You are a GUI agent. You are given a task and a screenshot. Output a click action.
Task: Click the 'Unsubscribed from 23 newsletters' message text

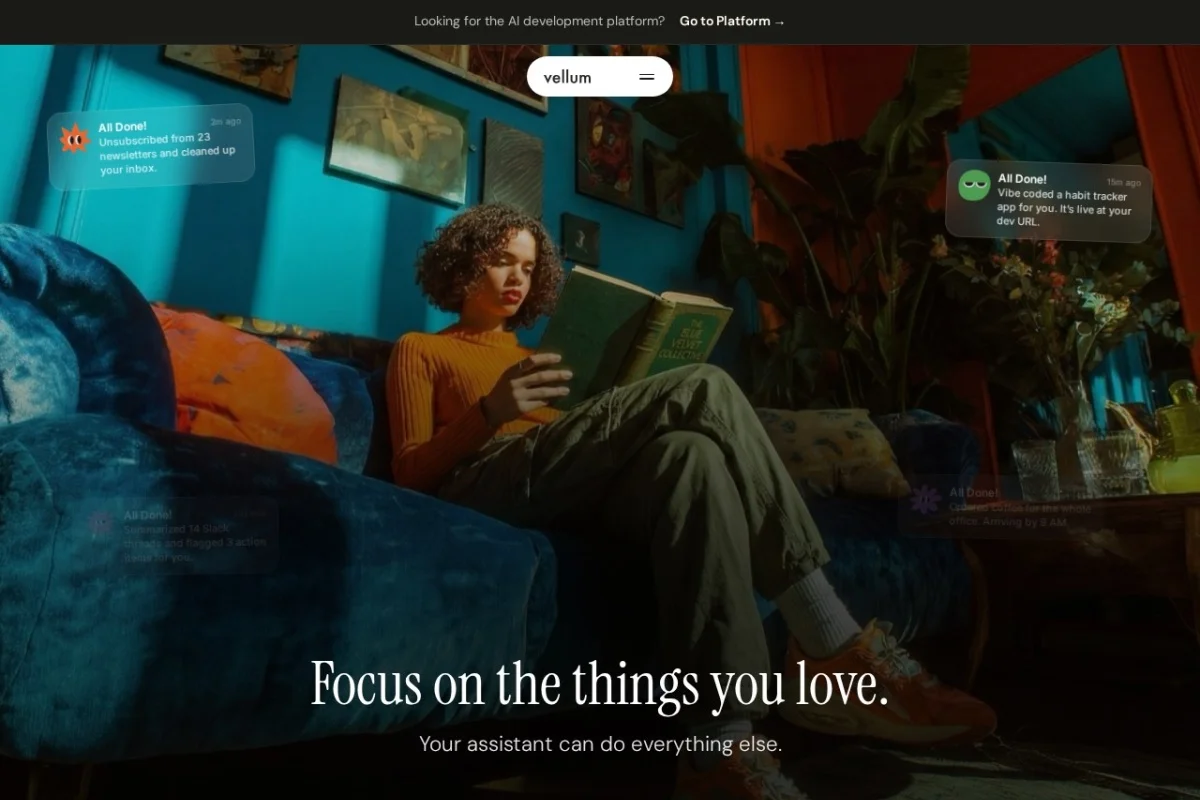point(167,155)
